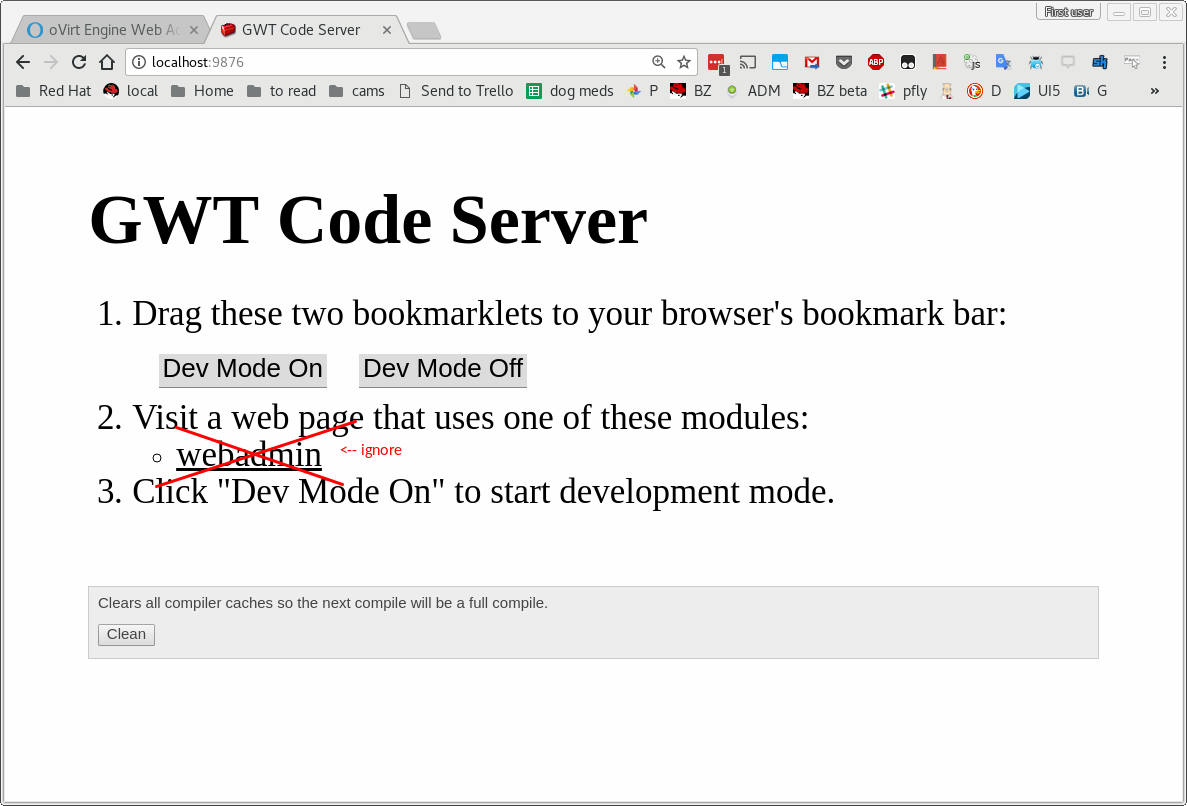Screen dimensions: 1187x806
Task: Reload the page
Action: [79, 62]
